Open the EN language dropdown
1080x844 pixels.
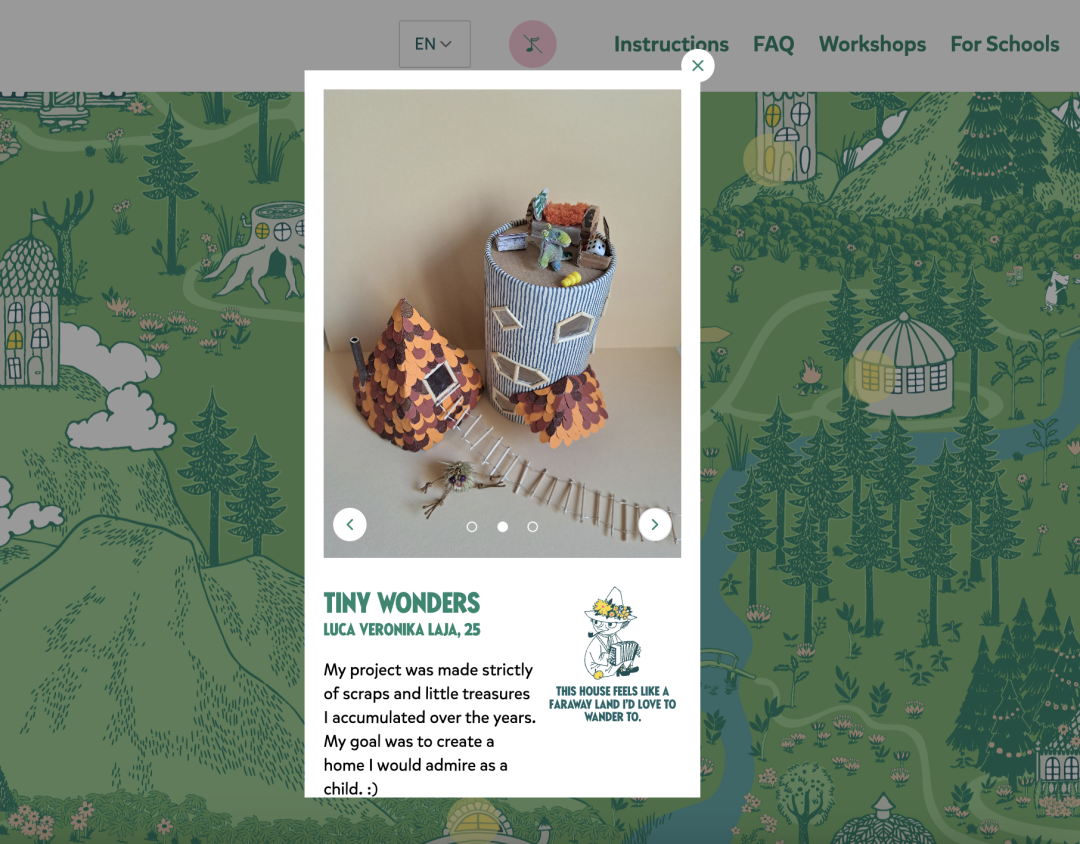[x=435, y=44]
